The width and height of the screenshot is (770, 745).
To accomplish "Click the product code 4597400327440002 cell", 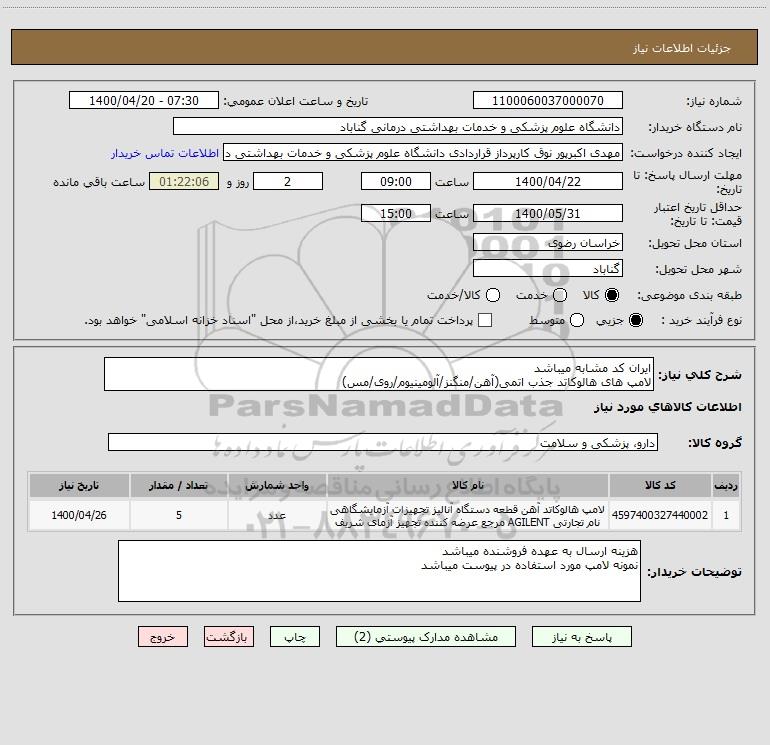I will pyautogui.click(x=660, y=515).
